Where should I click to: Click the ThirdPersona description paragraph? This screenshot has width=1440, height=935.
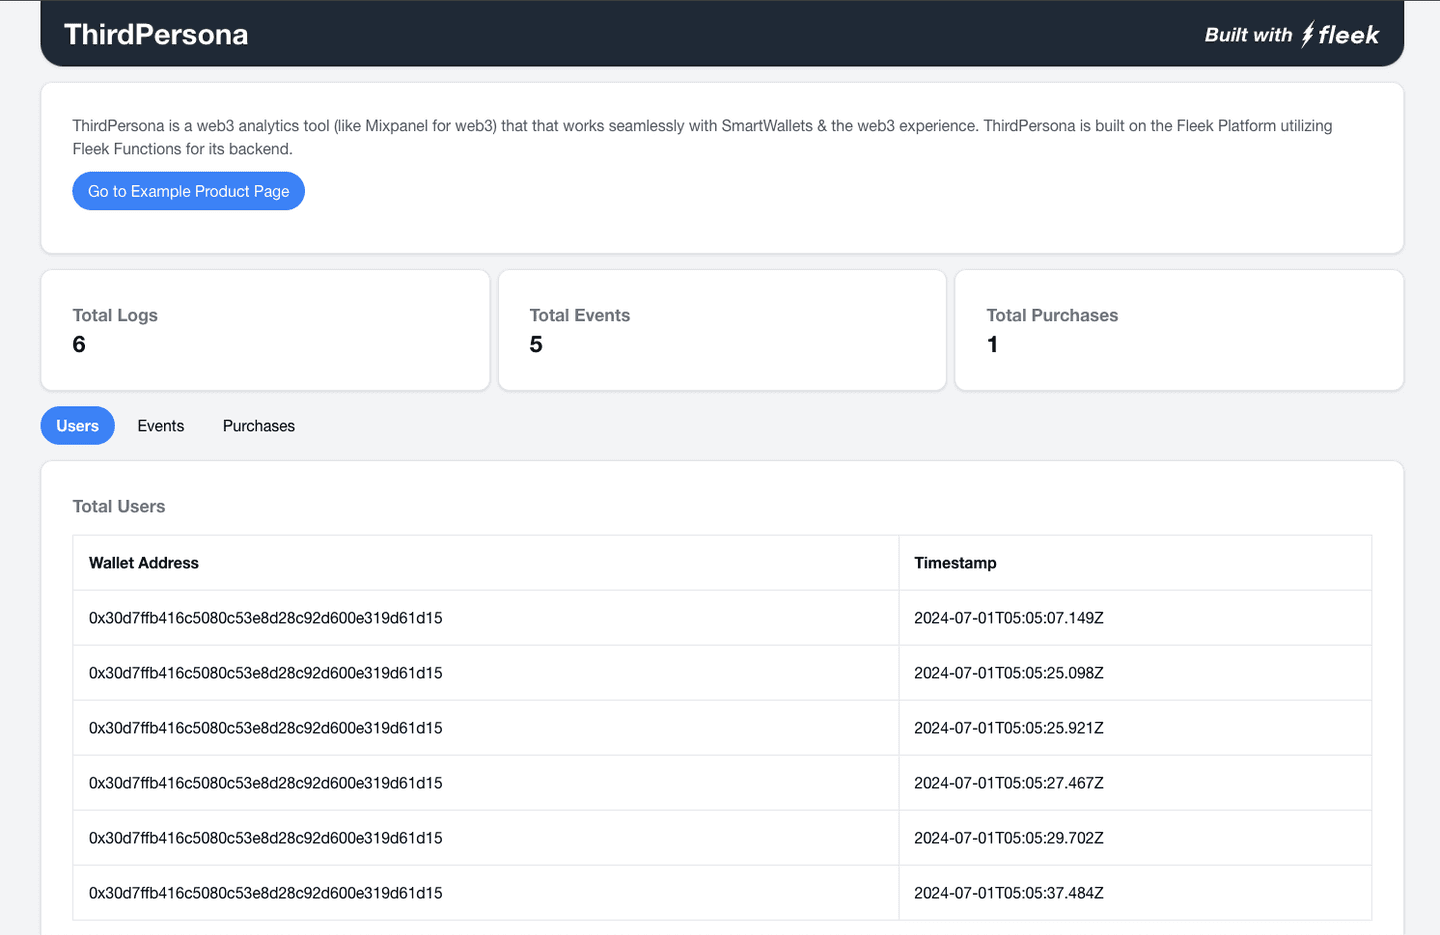pos(702,137)
